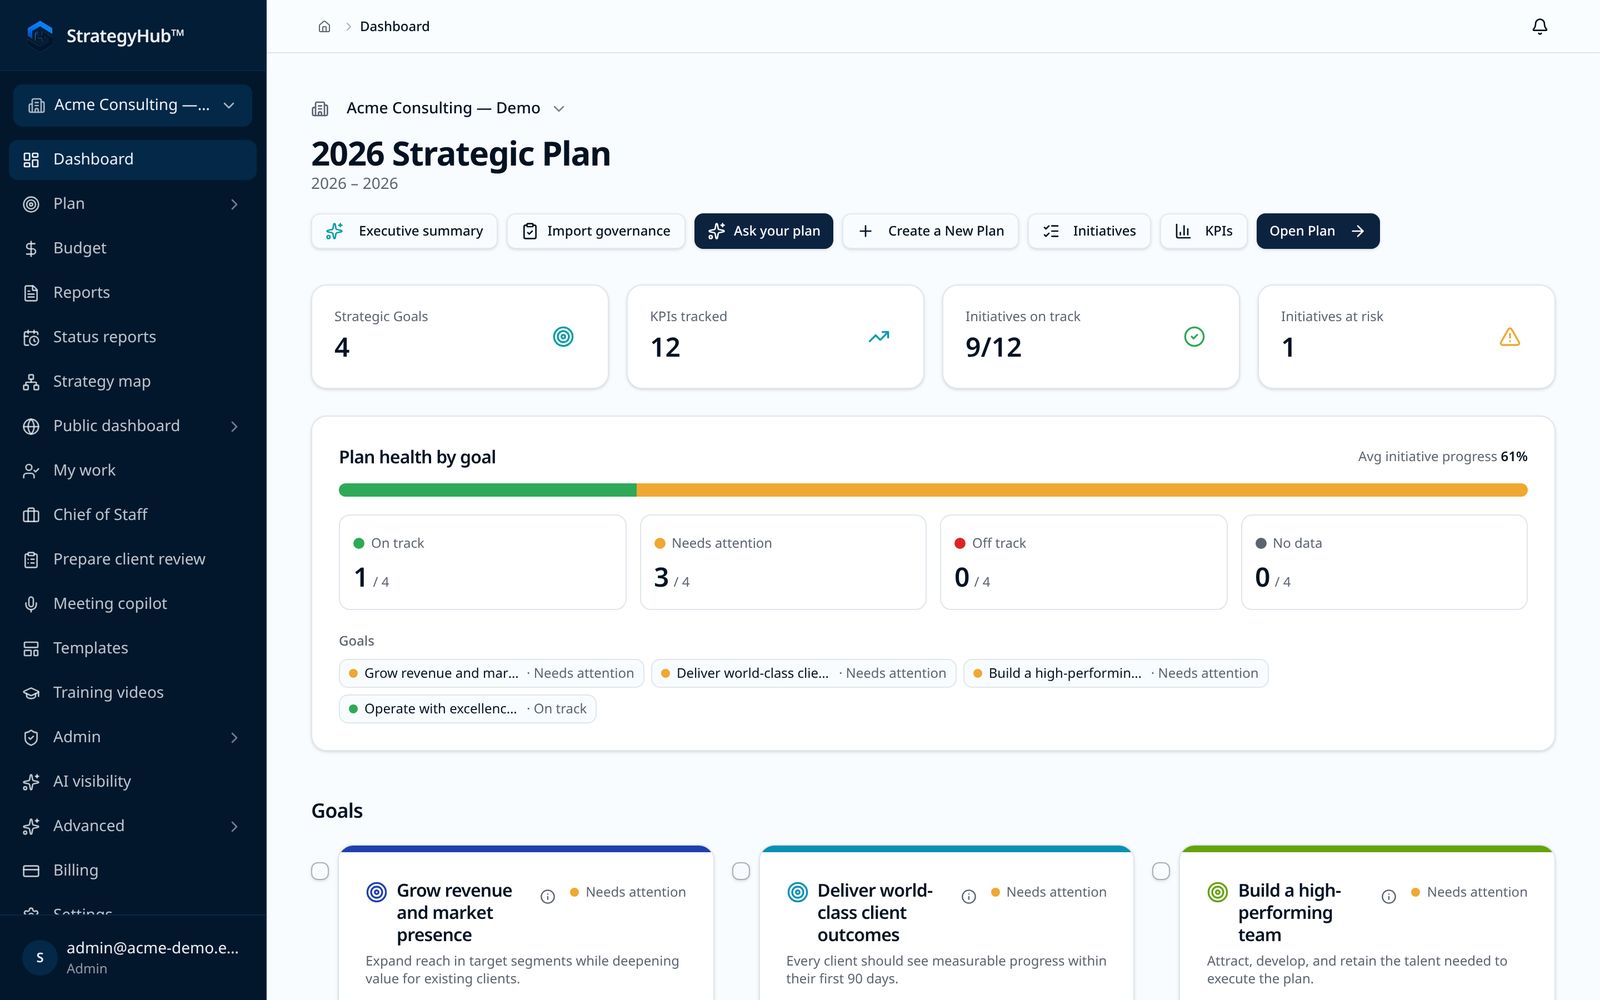Open Budget from the sidebar
Viewport: 1600px width, 1000px height.
pos(132,248)
